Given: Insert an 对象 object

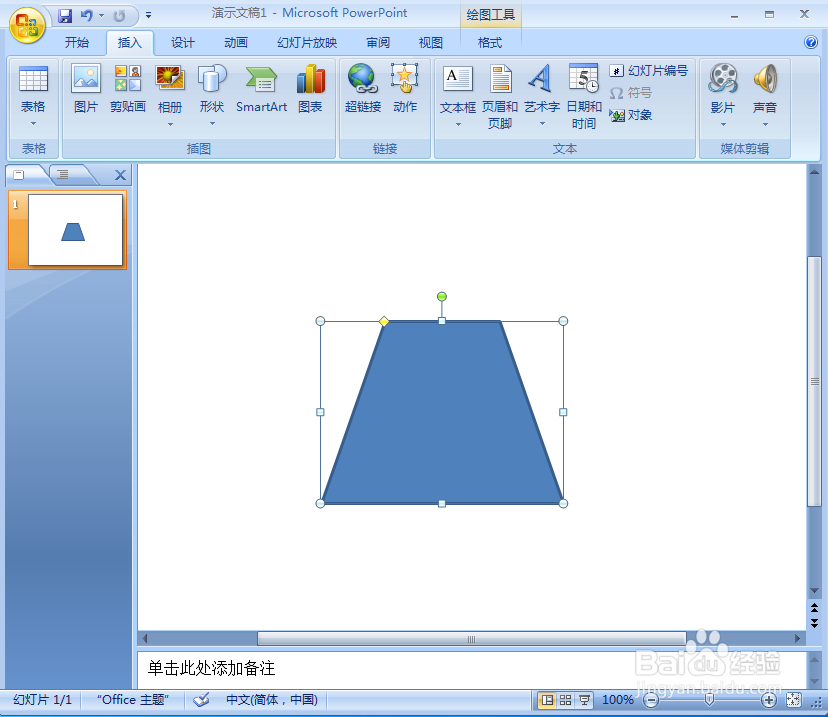Looking at the screenshot, I should (x=631, y=115).
